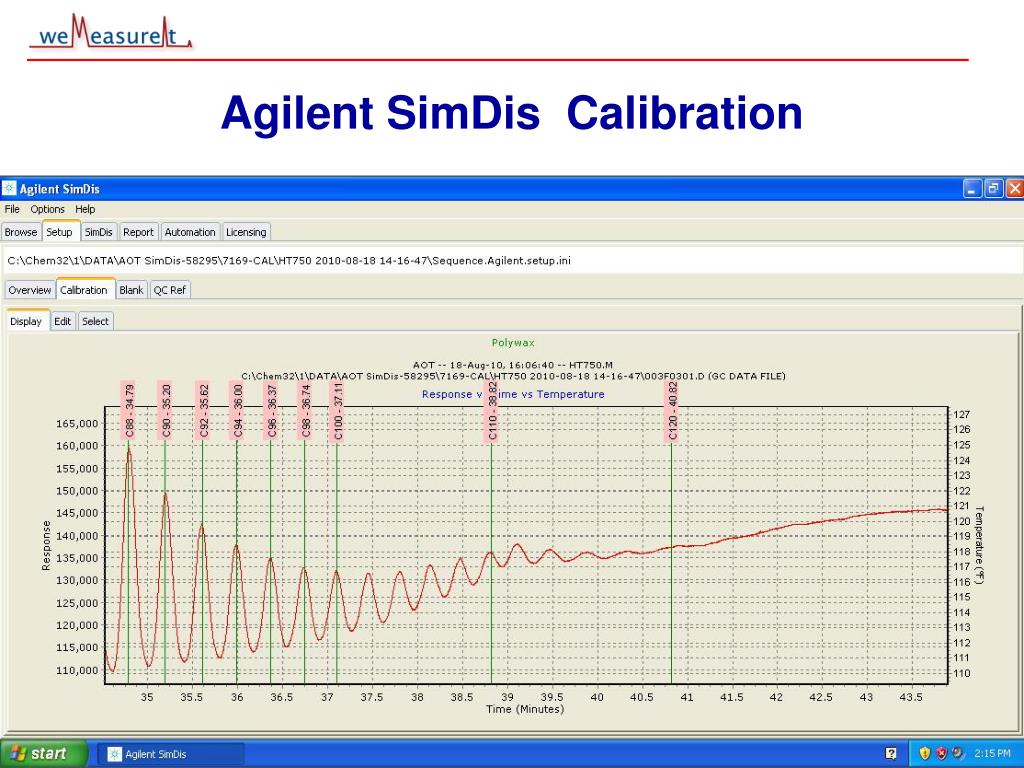Viewport: 1024px width, 768px height.
Task: Click the C98 - 36.74 peak marker
Action: [305, 411]
